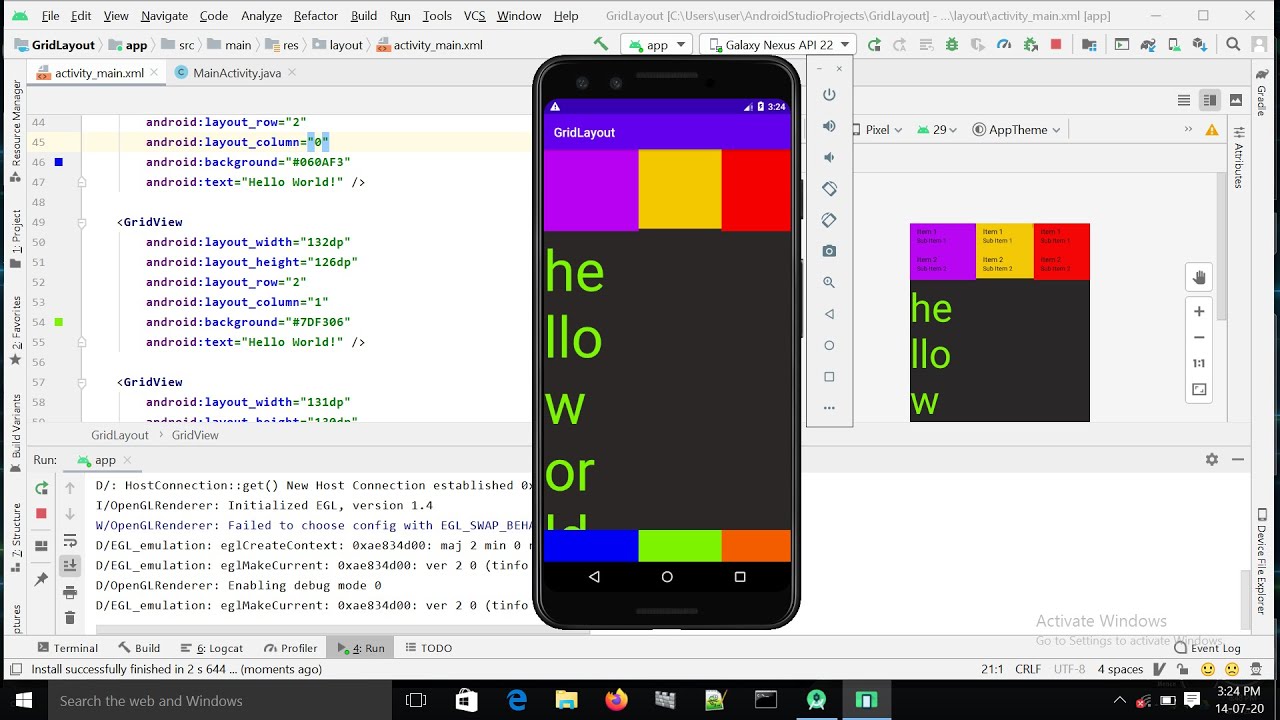Click the emulator power button

[x=829, y=95]
